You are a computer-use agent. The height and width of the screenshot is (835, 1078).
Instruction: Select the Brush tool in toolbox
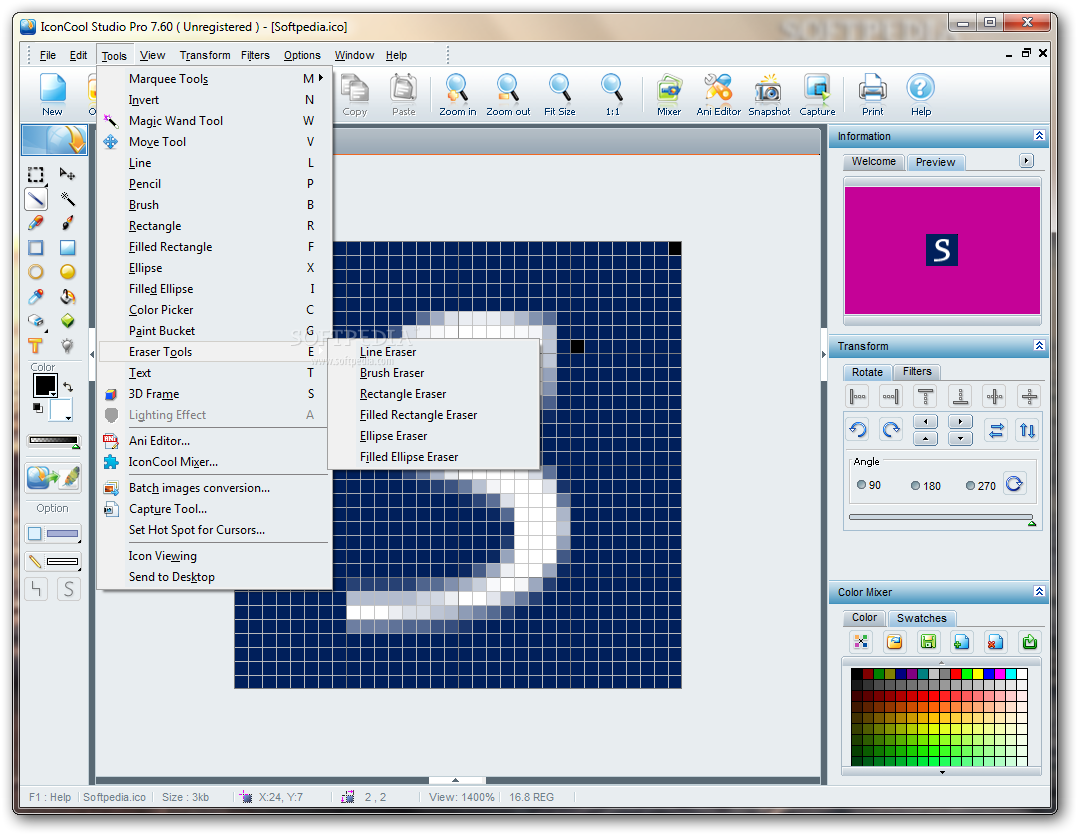pyautogui.click(x=67, y=223)
